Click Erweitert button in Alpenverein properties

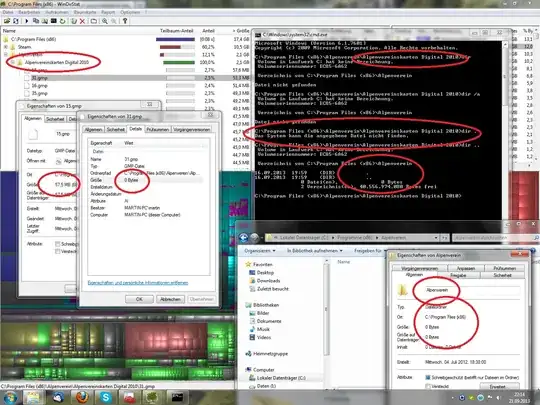tap(499, 387)
